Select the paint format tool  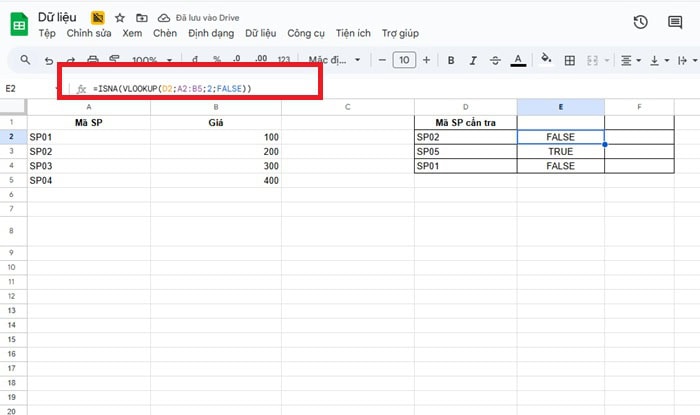[114, 60]
